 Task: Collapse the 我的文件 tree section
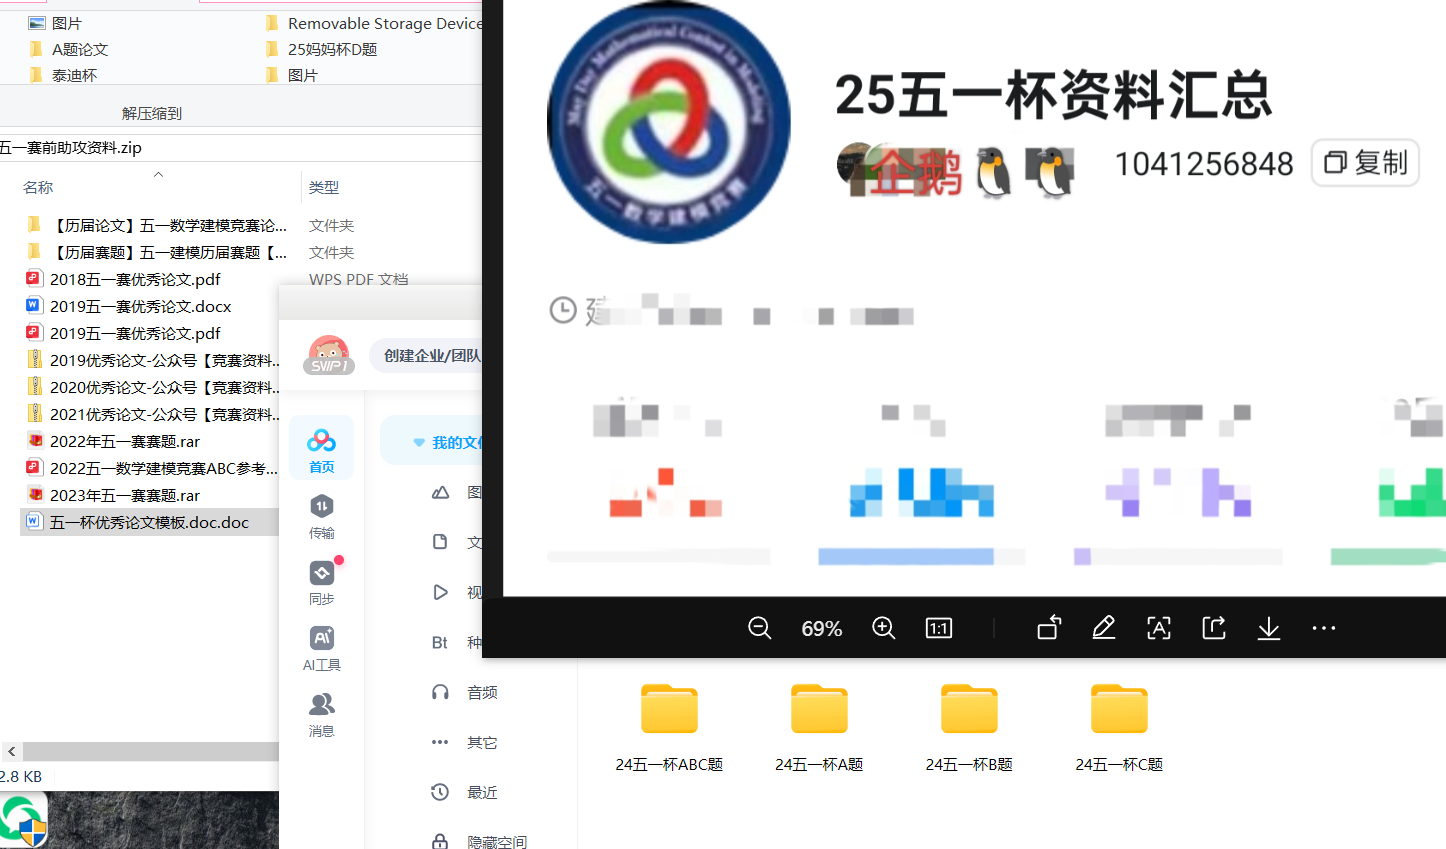419,442
